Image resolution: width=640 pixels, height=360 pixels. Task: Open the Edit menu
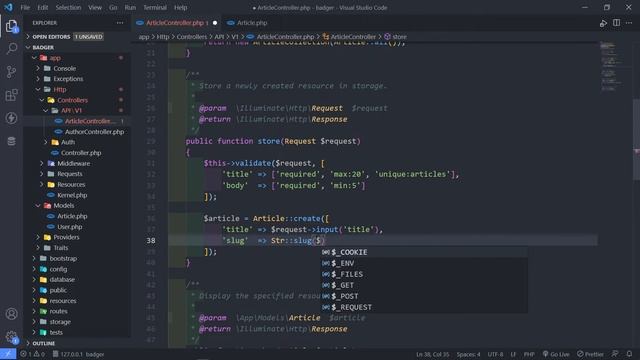tap(42, 7)
